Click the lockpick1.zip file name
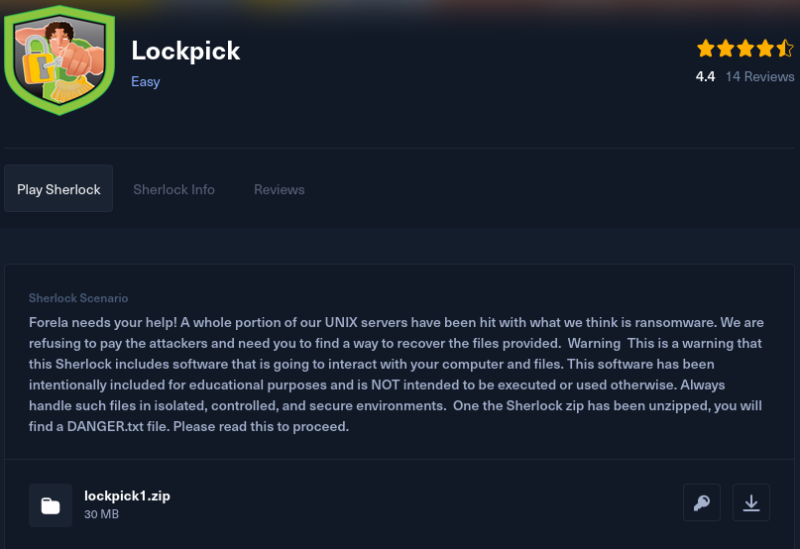The image size is (800, 549). (x=127, y=495)
